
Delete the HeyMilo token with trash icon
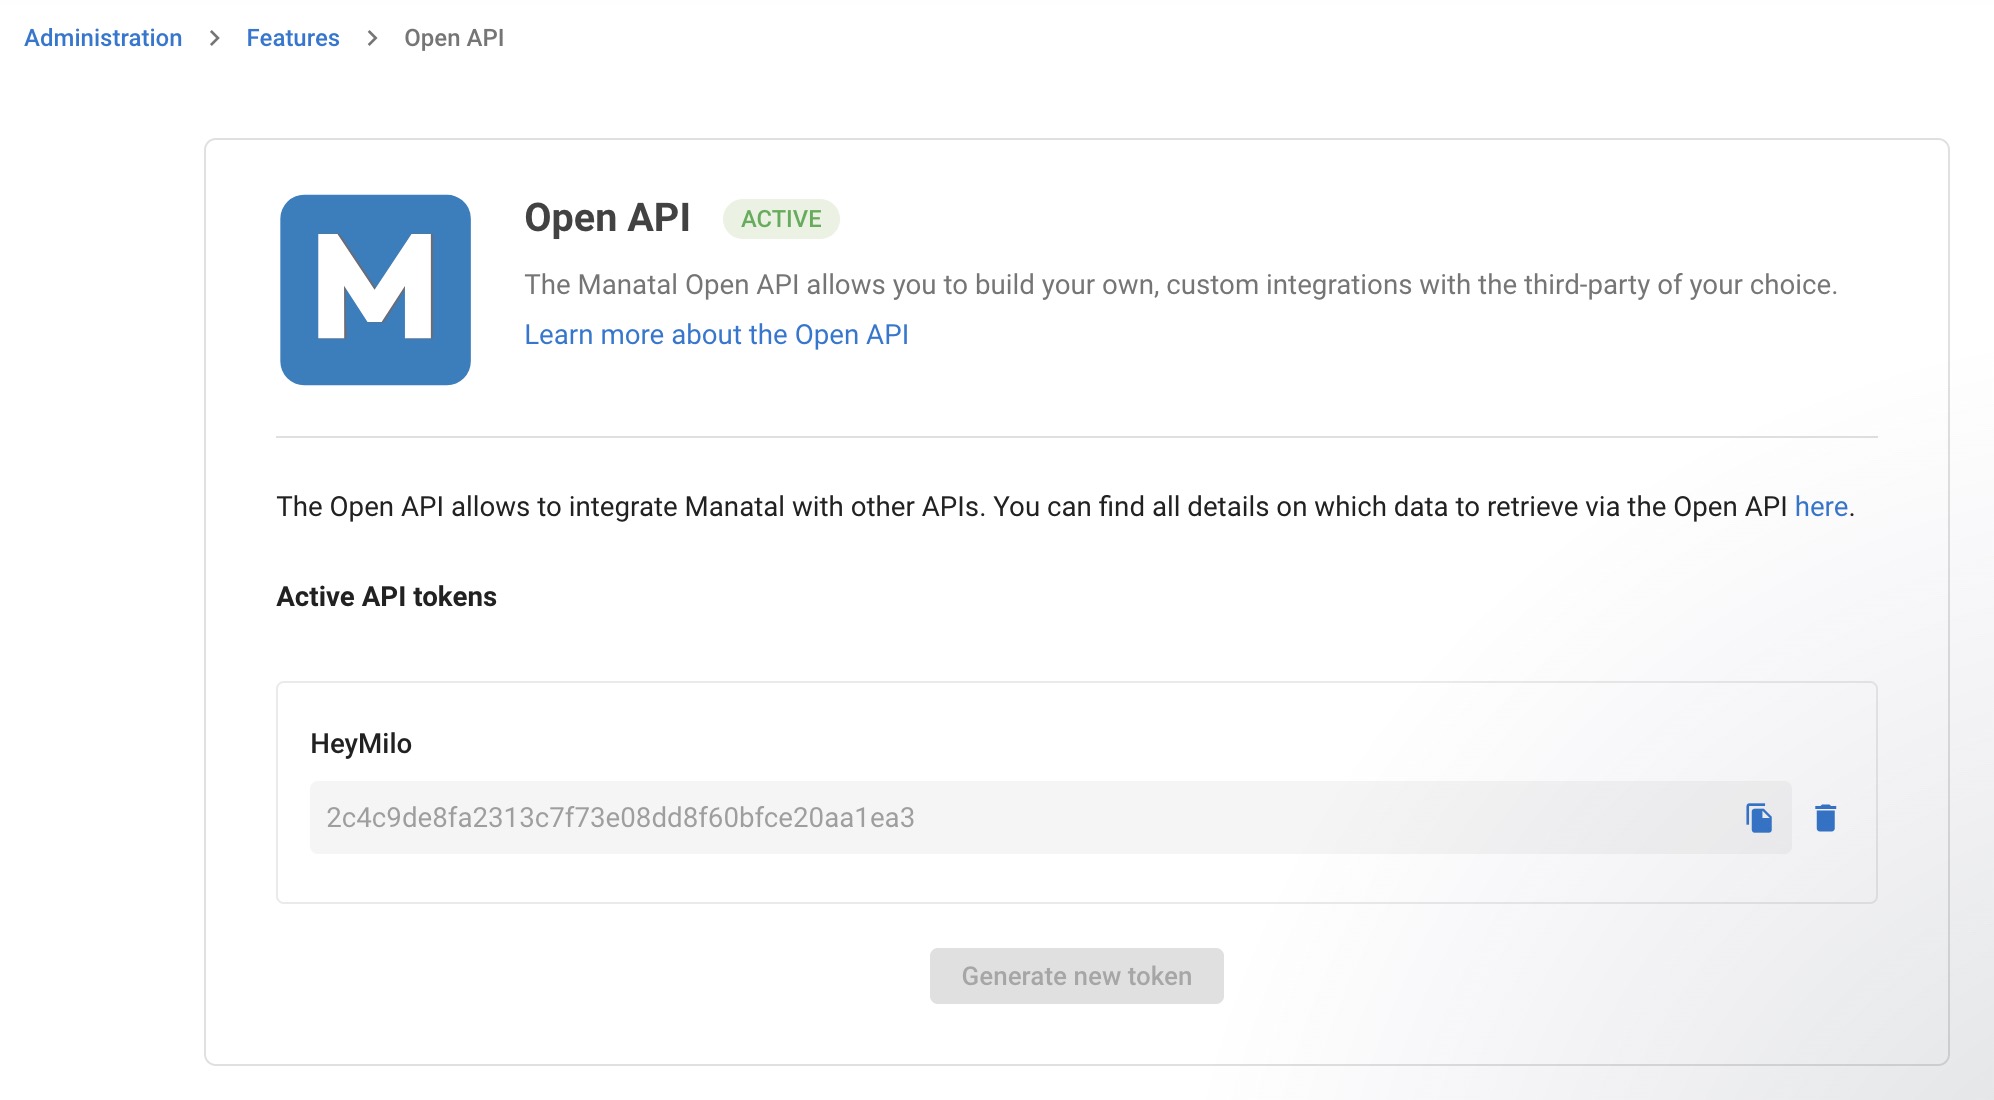1825,818
